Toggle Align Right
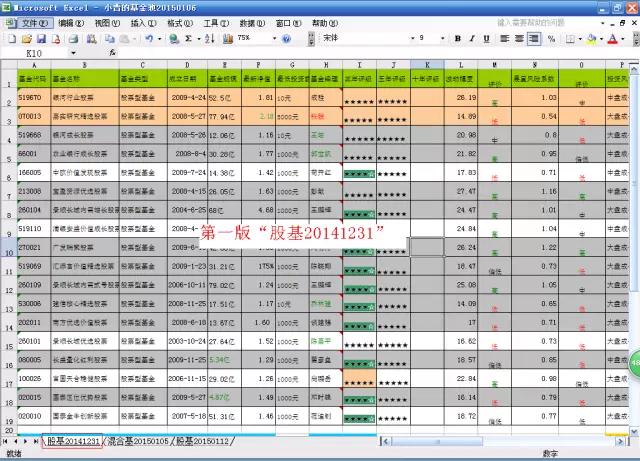Screen dimensions: 640x461 533,39
